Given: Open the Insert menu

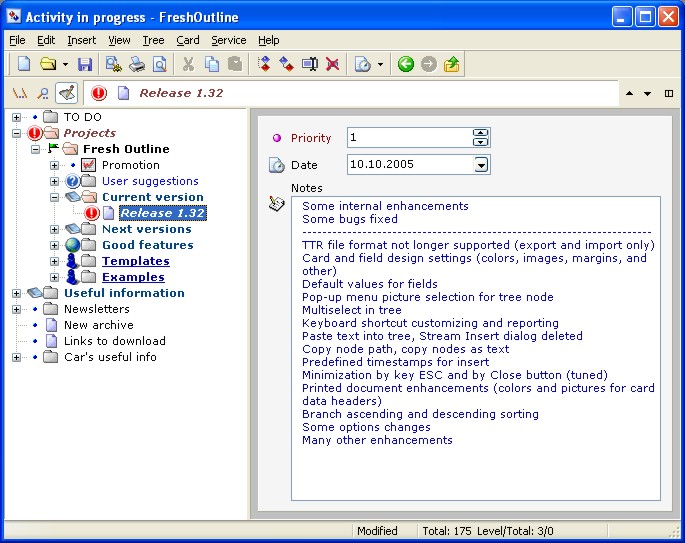Looking at the screenshot, I should click(81, 40).
